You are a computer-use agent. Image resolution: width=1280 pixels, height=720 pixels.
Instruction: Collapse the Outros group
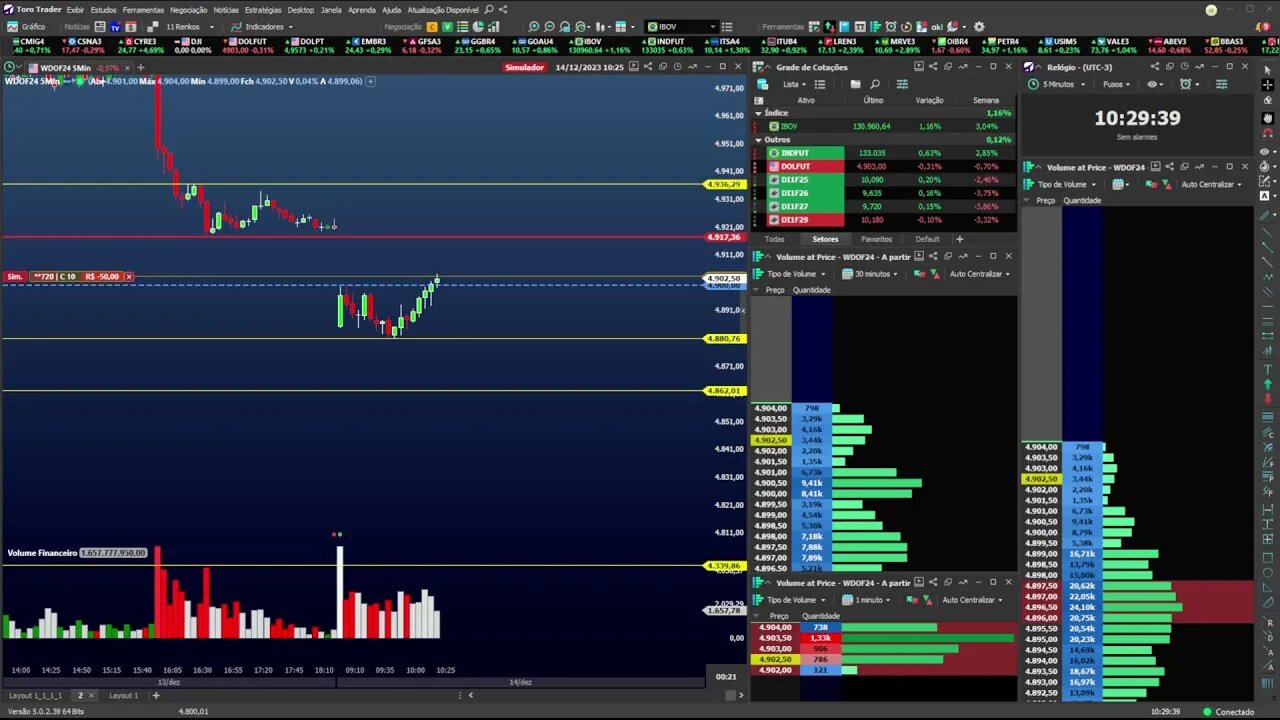click(758, 140)
